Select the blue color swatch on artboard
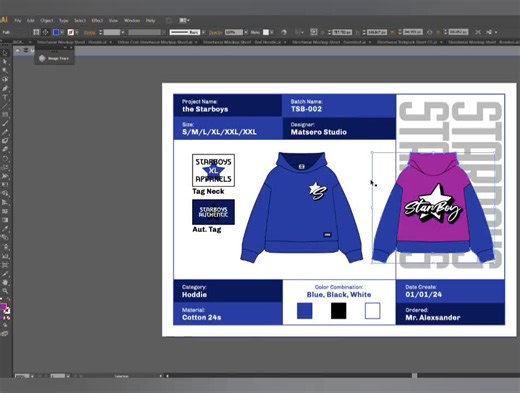Image resolution: width=520 pixels, height=393 pixels. [x=304, y=311]
